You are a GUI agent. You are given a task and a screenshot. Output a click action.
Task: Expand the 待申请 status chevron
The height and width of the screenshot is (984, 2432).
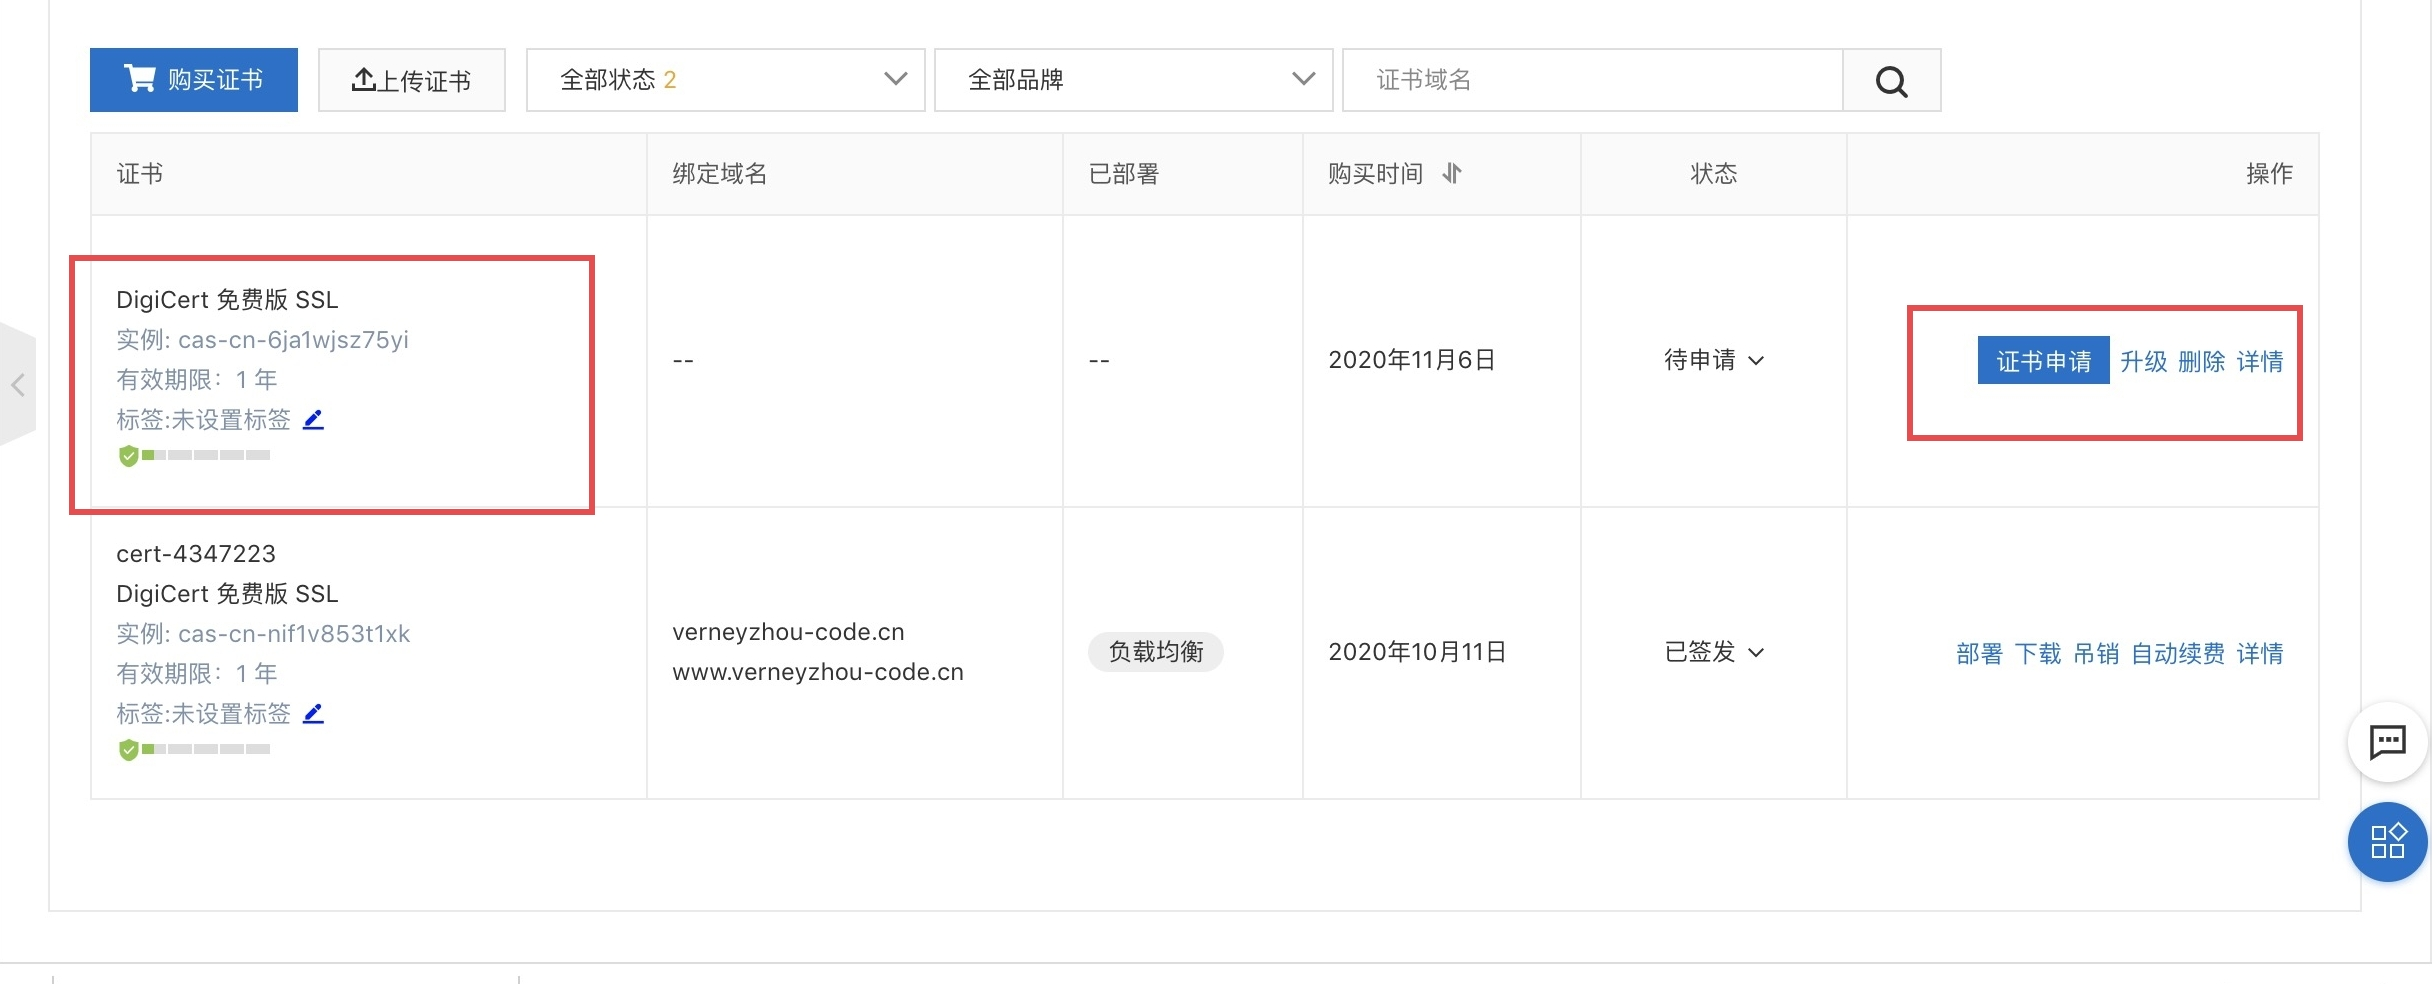click(x=1756, y=361)
